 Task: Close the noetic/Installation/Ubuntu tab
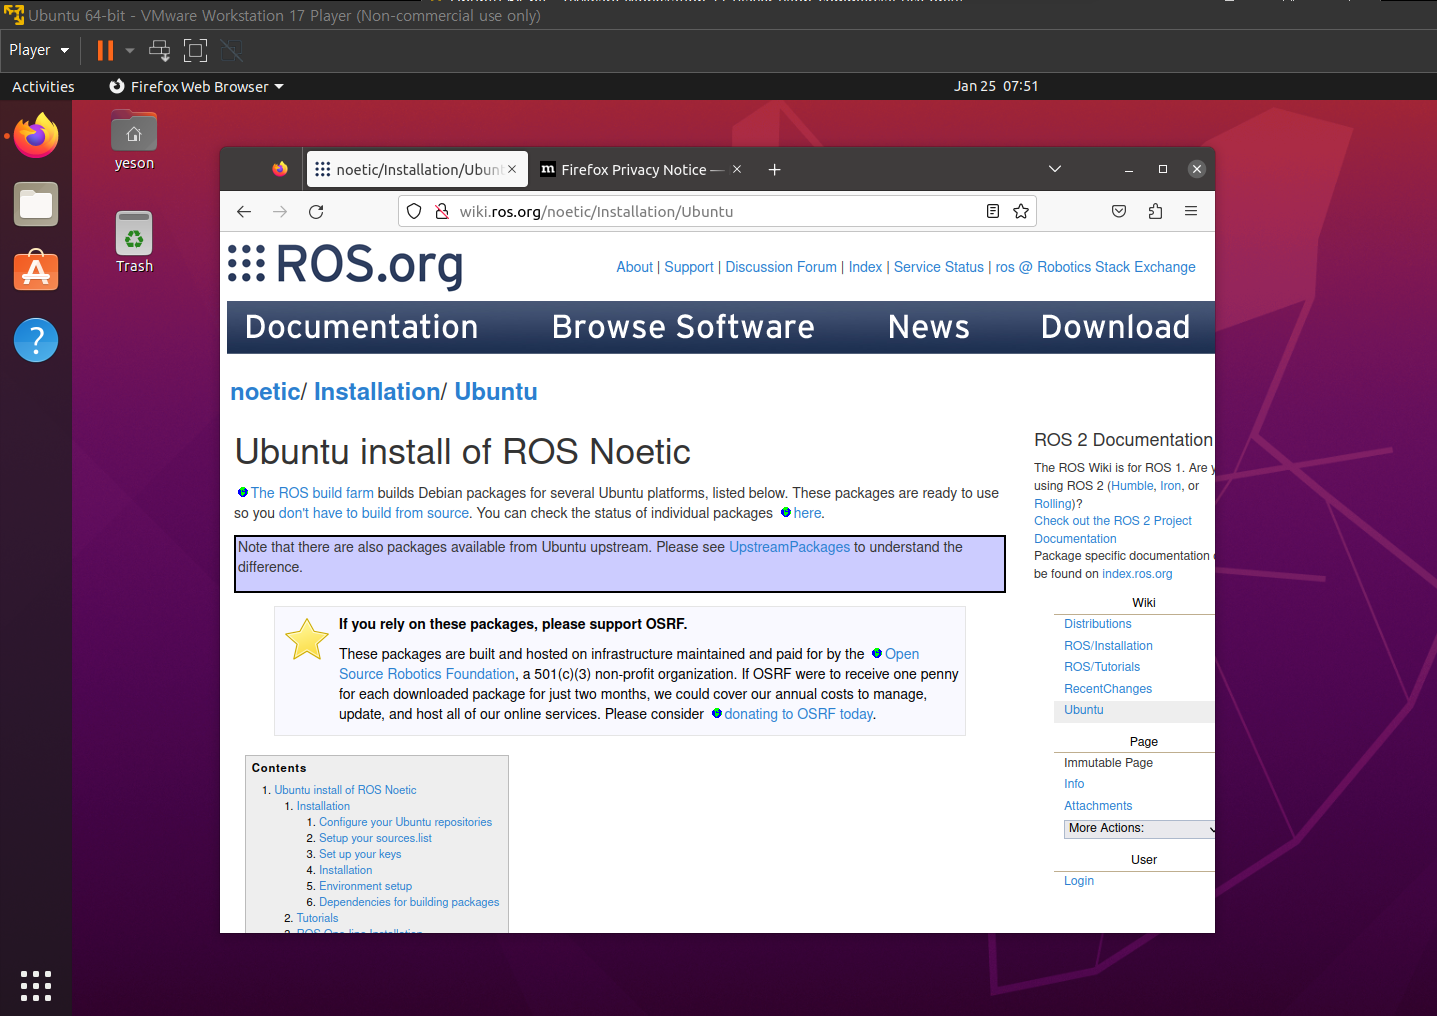(512, 169)
